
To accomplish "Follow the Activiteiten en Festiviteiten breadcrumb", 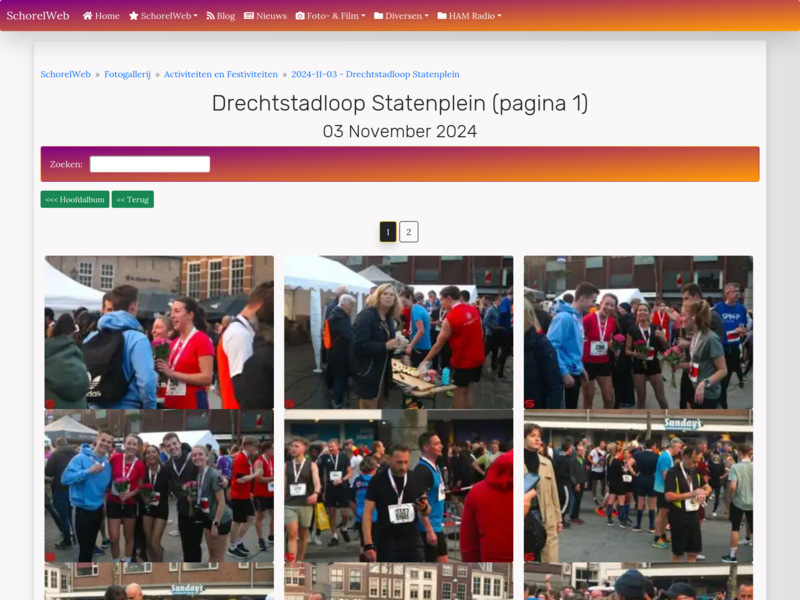I will pos(221,74).
